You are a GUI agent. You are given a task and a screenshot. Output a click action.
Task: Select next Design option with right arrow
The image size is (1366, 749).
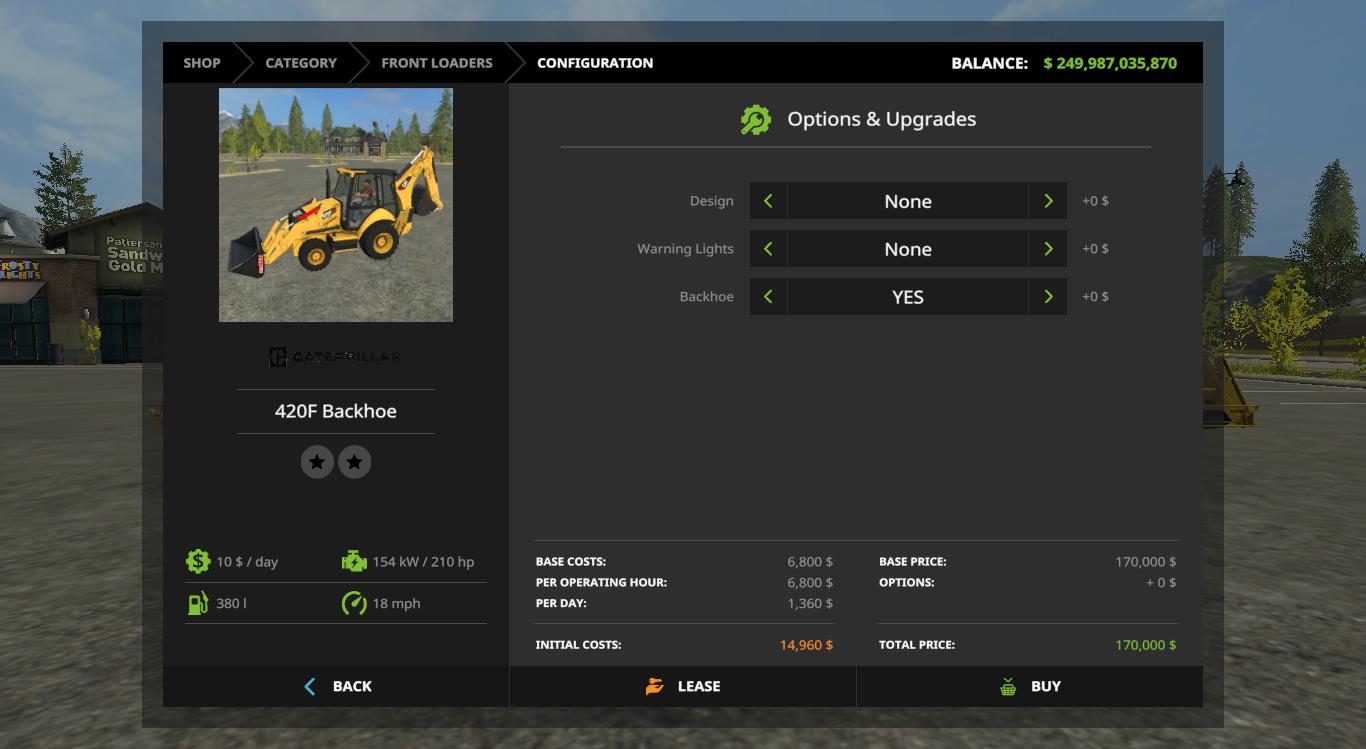1047,201
